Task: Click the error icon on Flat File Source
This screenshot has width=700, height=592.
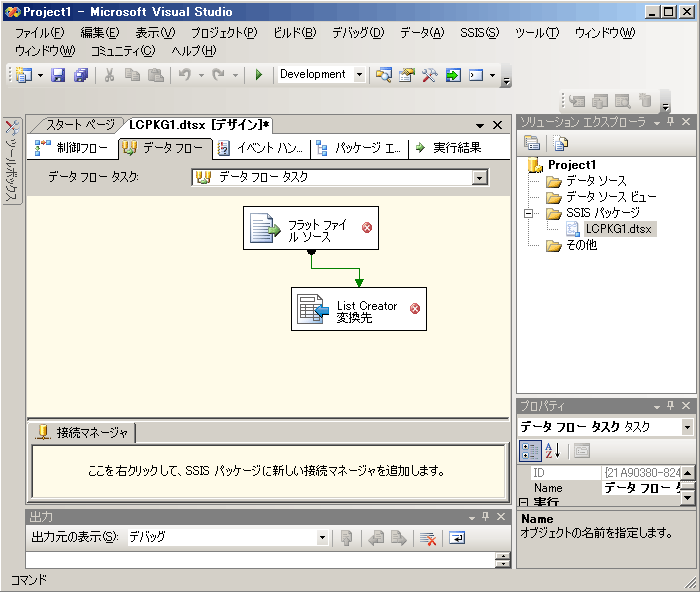Action: pos(367,228)
